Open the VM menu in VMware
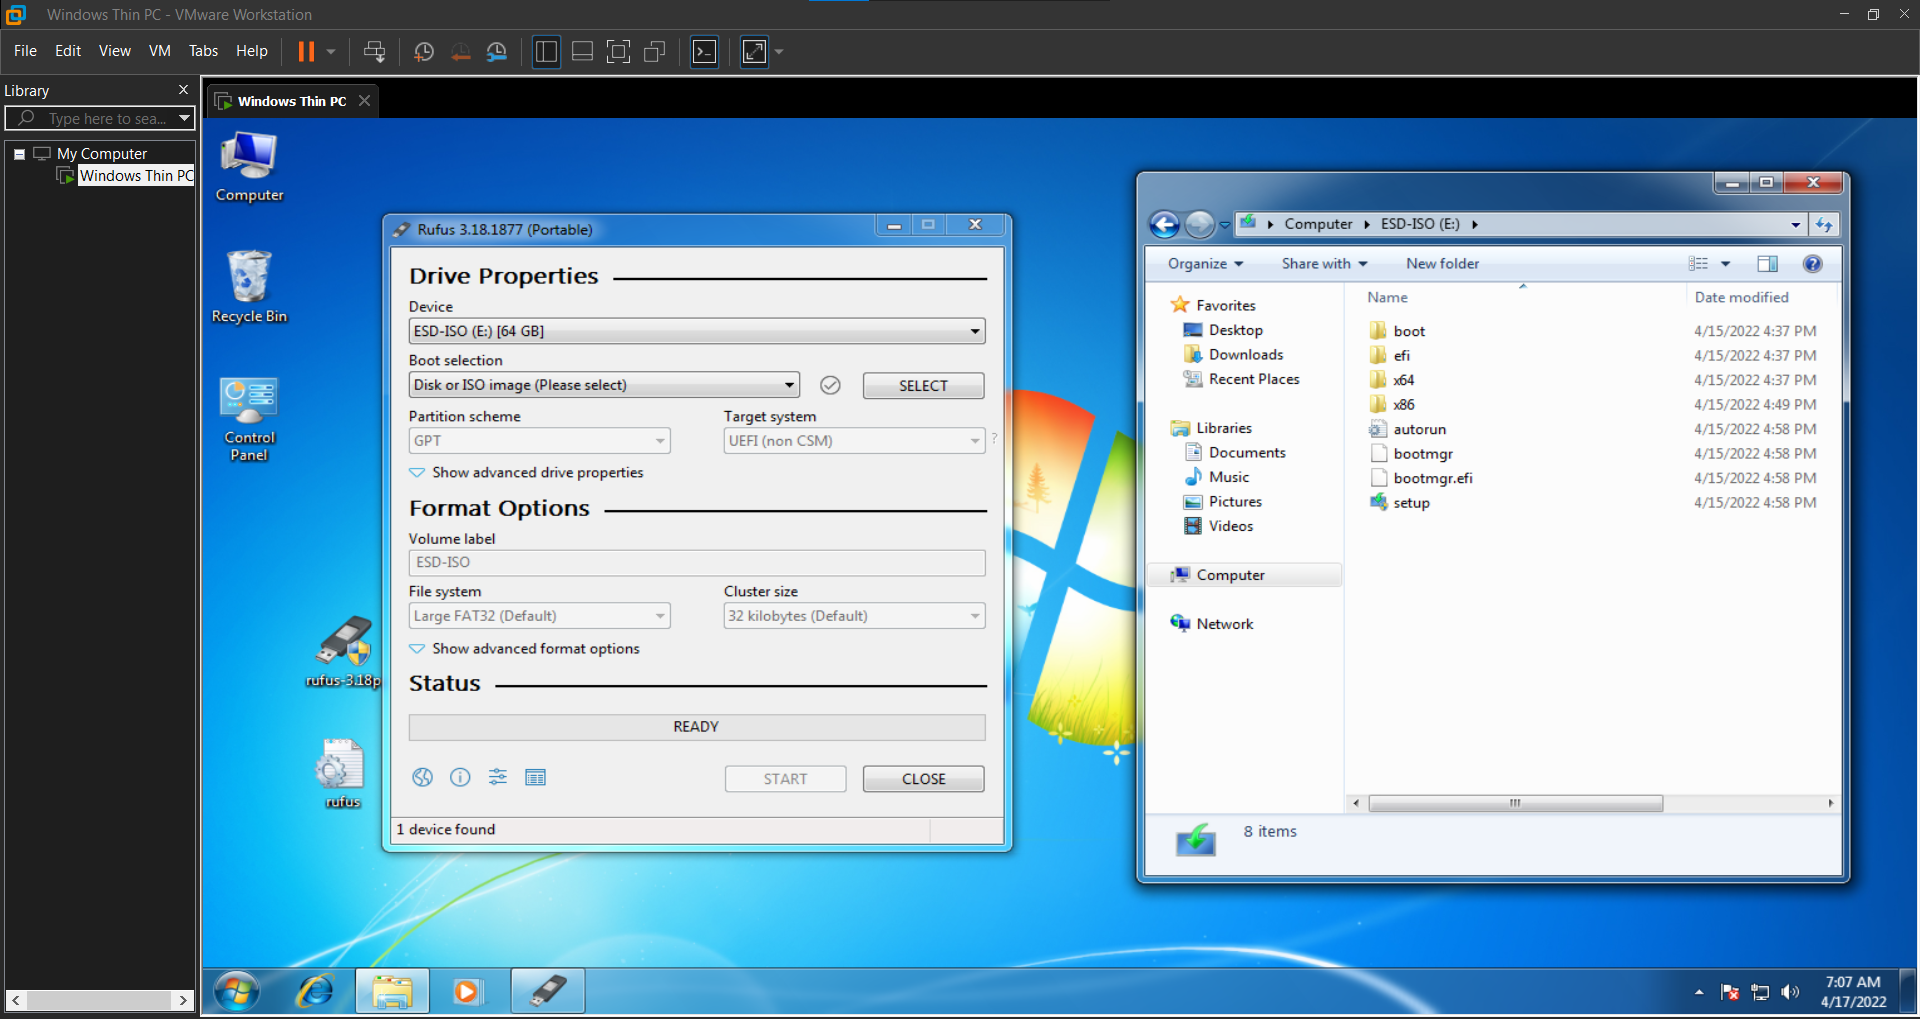Image resolution: width=1920 pixels, height=1019 pixels. pyautogui.click(x=159, y=51)
